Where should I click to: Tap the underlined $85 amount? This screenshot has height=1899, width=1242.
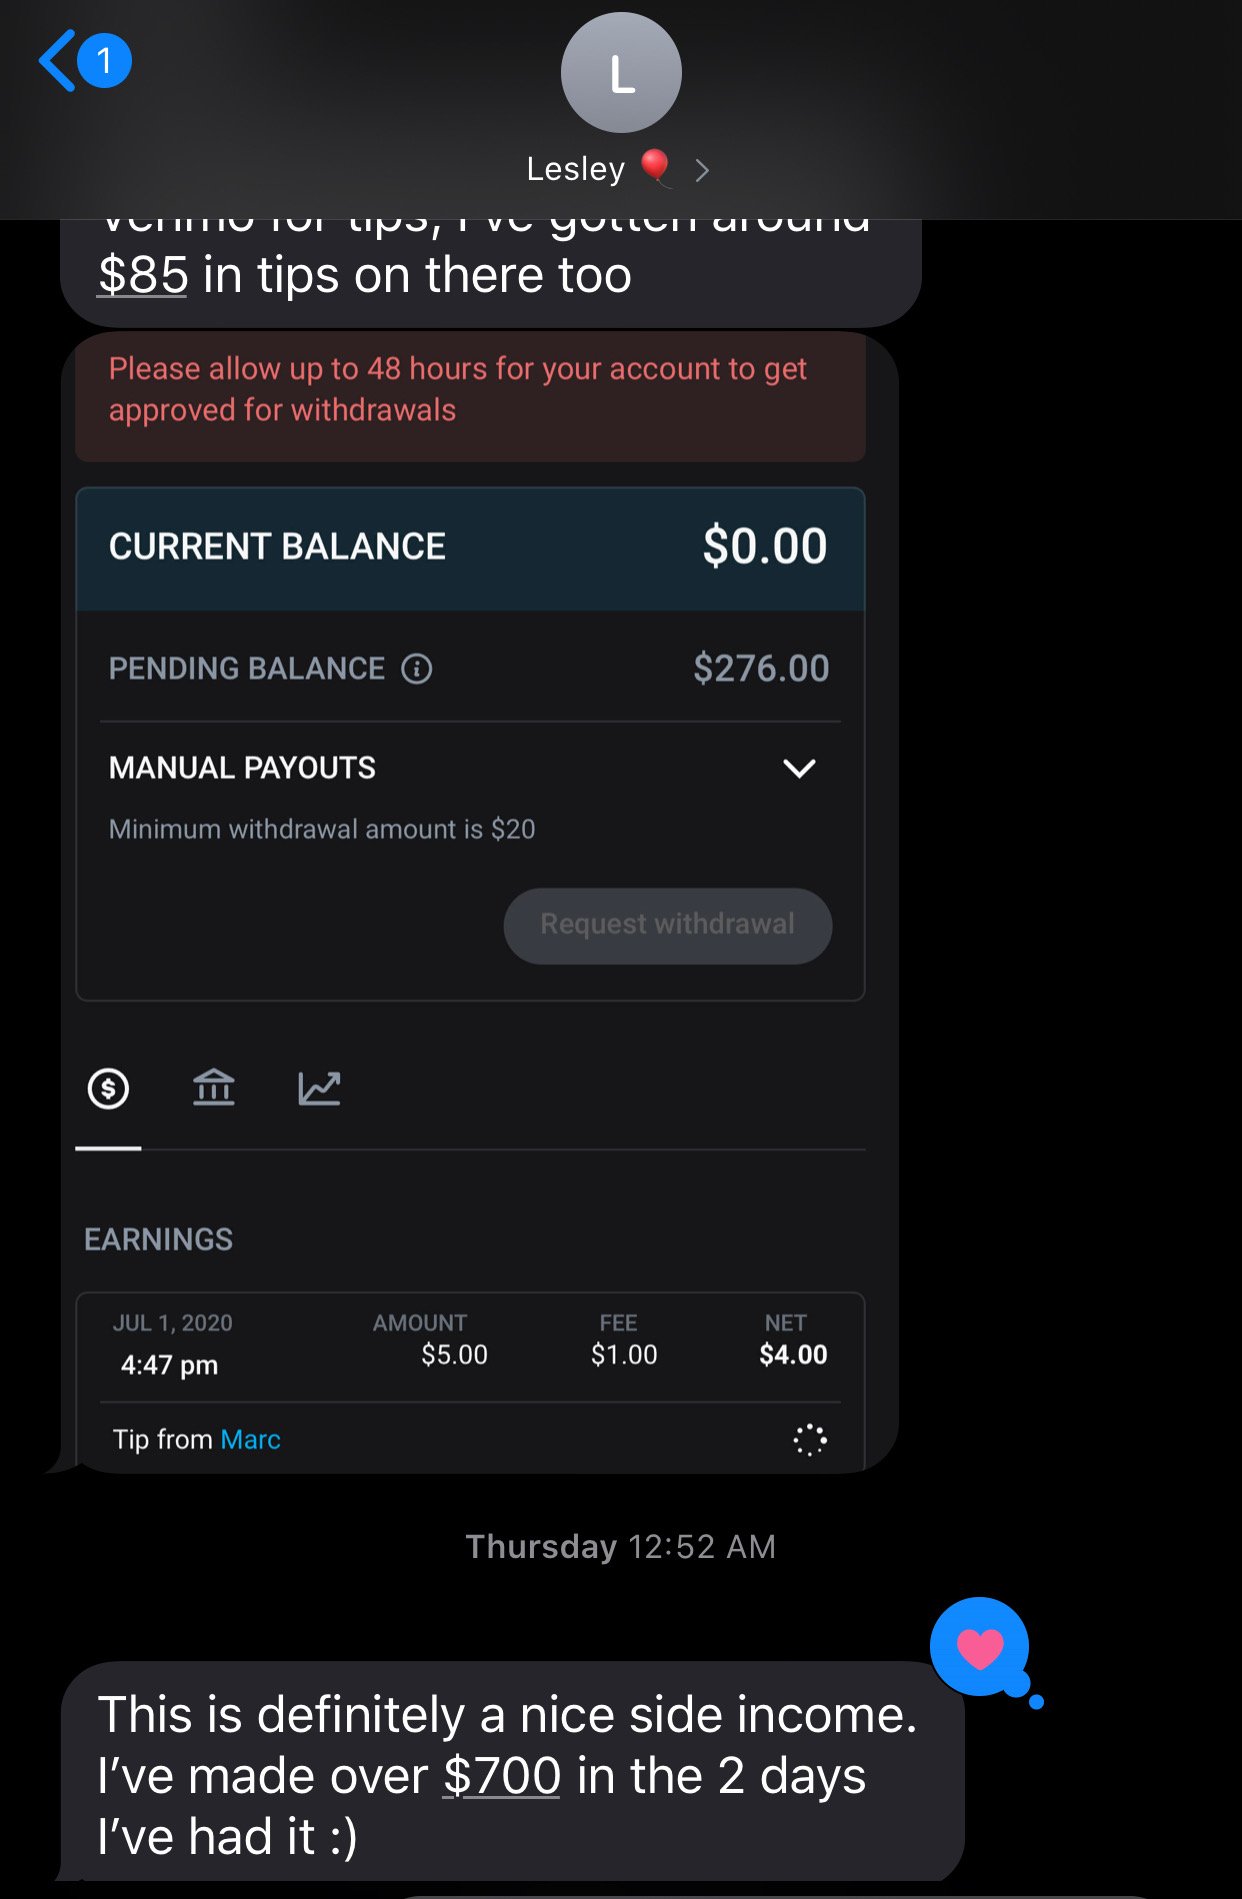click(x=143, y=276)
